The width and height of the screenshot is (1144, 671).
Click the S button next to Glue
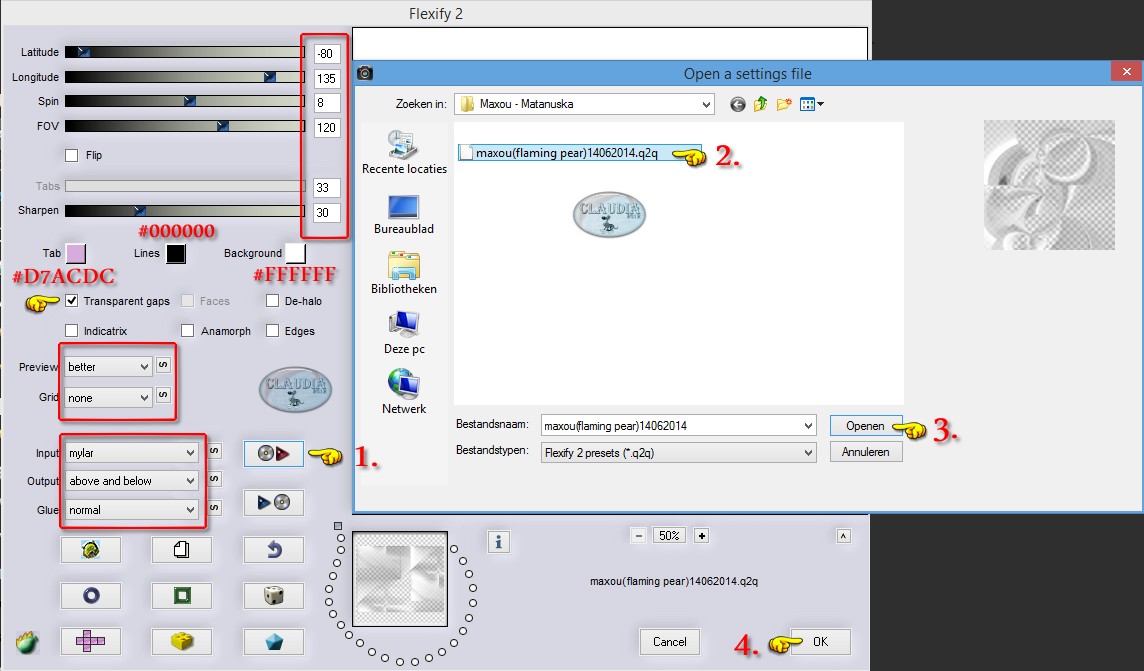coord(214,508)
